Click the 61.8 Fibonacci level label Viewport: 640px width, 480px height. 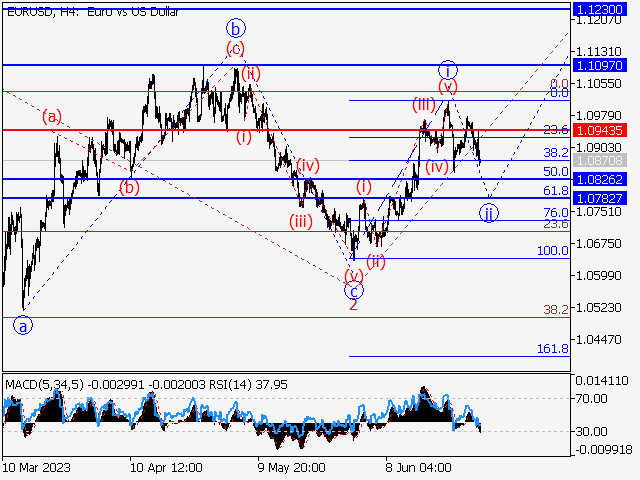[x=556, y=191]
